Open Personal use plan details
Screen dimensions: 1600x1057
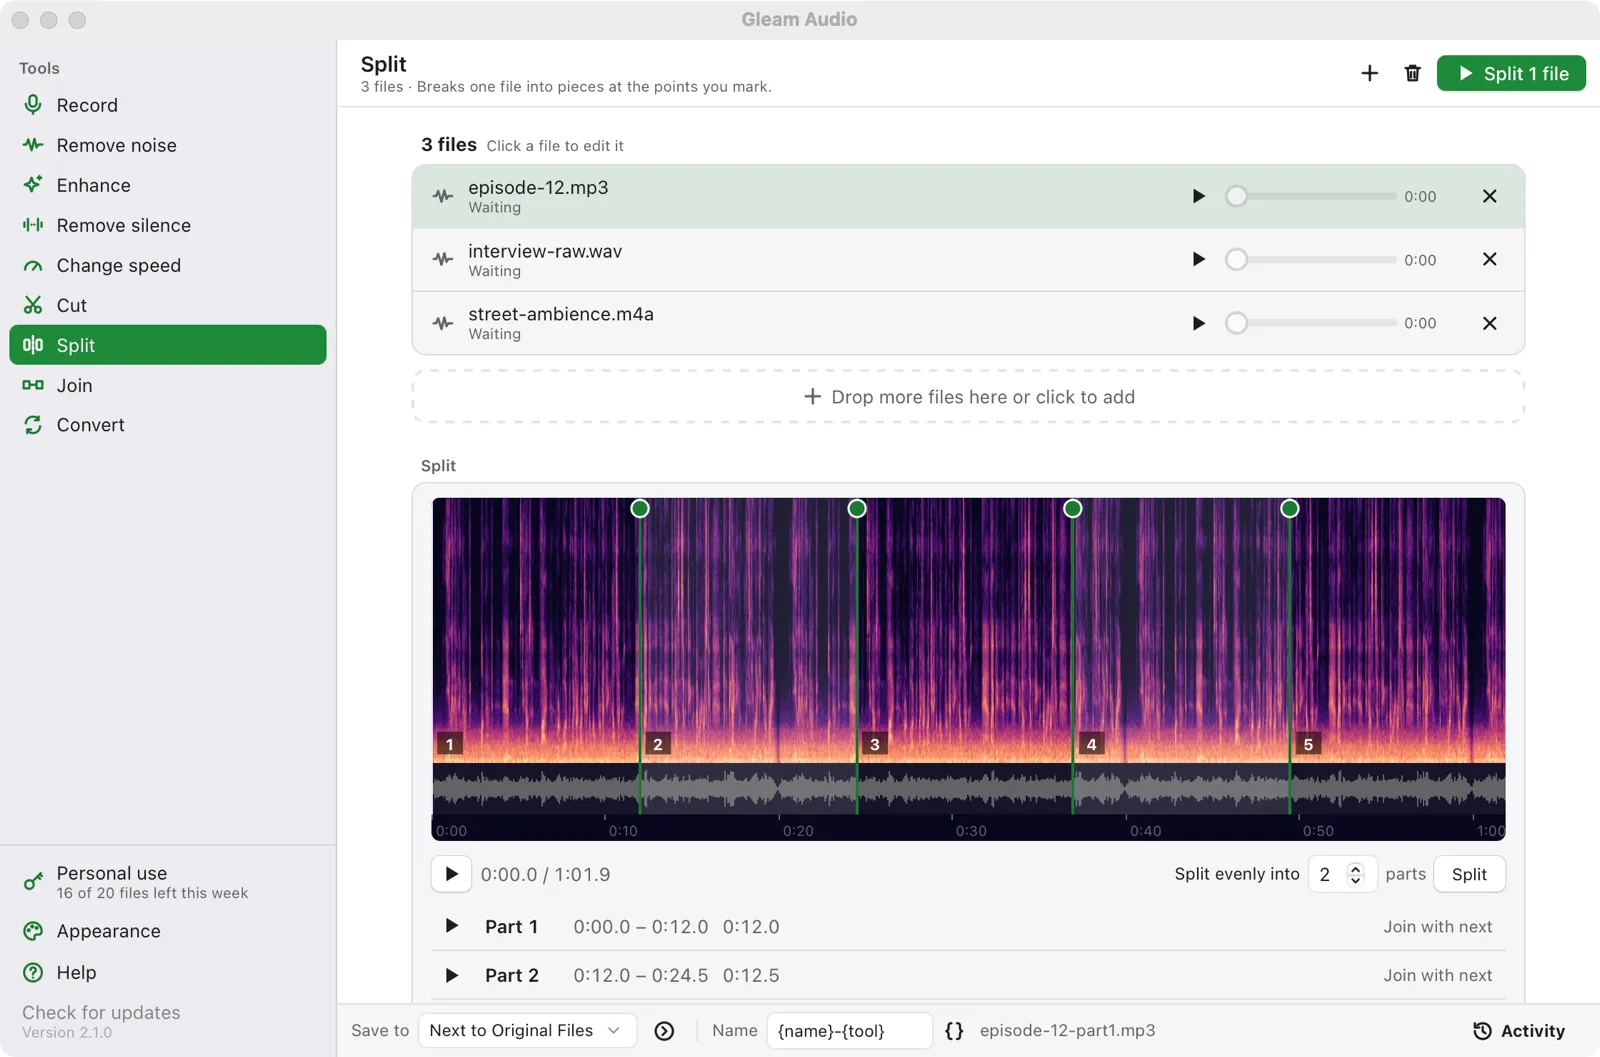point(167,882)
